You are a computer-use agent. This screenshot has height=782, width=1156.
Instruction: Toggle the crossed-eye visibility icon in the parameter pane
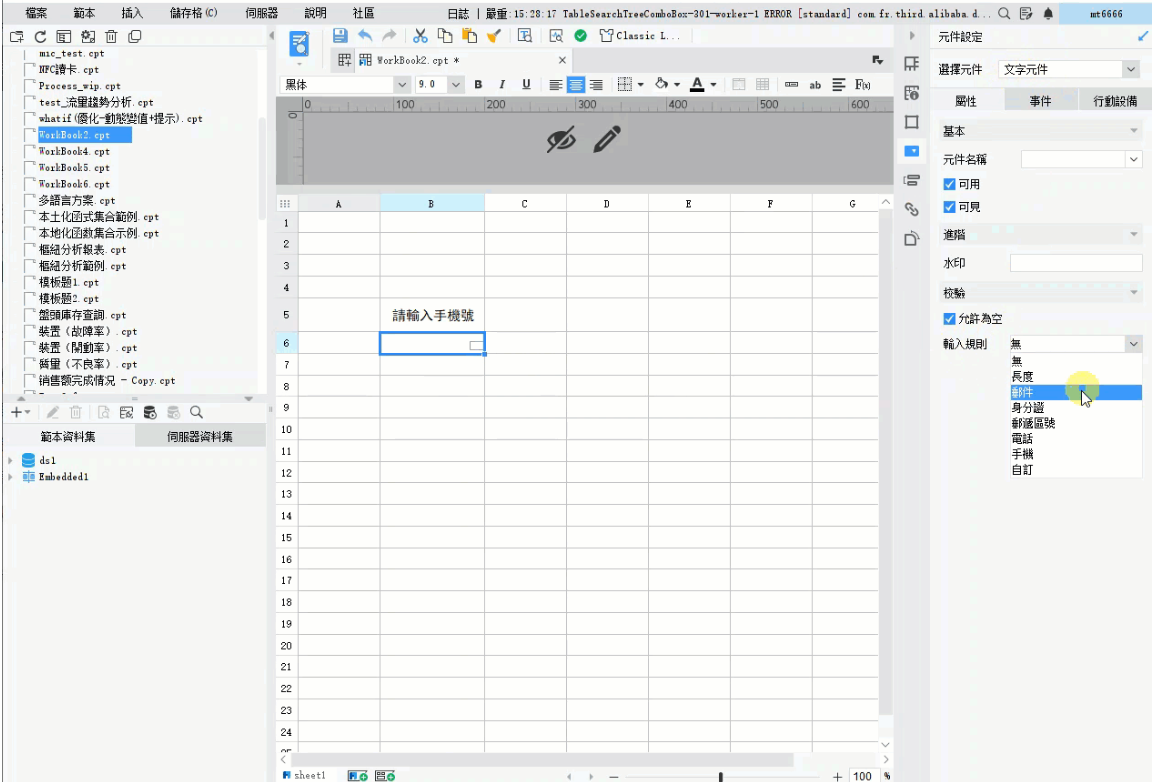pyautogui.click(x=561, y=139)
